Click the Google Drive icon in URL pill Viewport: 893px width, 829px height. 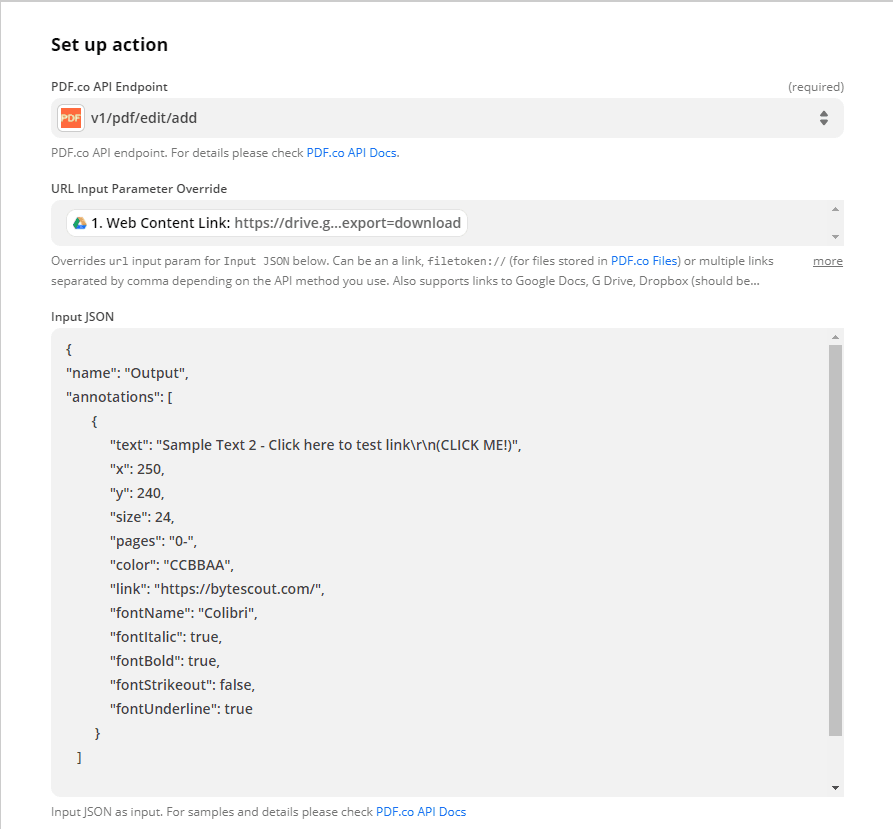pyautogui.click(x=79, y=223)
